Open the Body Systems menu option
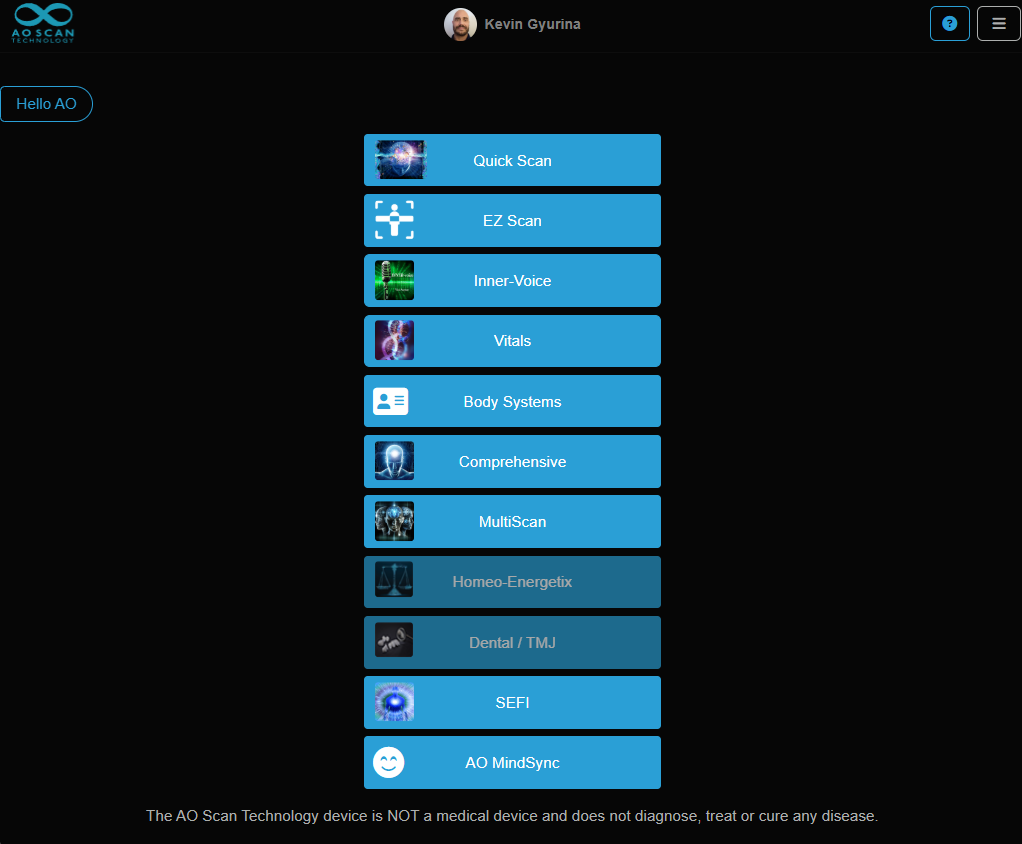This screenshot has width=1022, height=844. [x=512, y=401]
